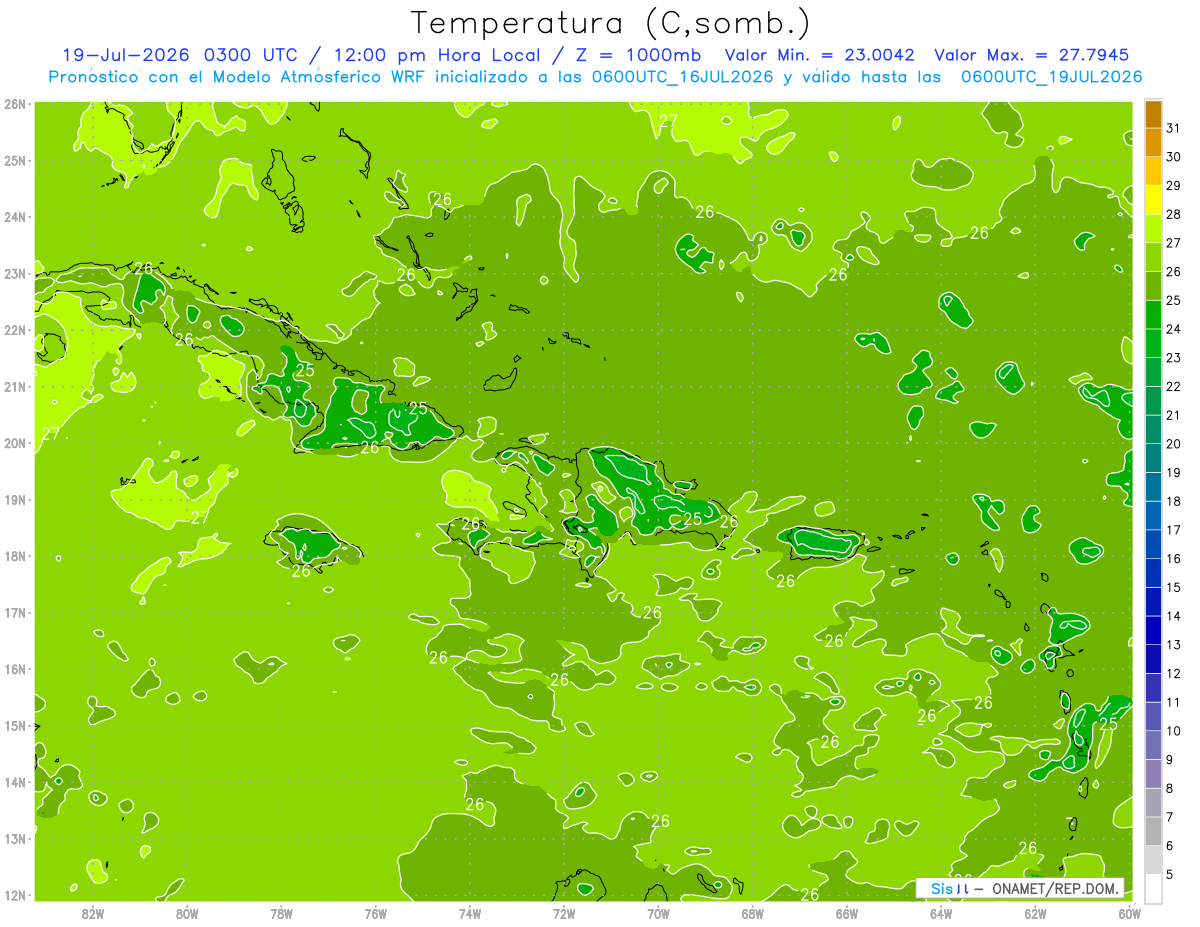Click the 76W longitude axis label

pyautogui.click(x=376, y=913)
